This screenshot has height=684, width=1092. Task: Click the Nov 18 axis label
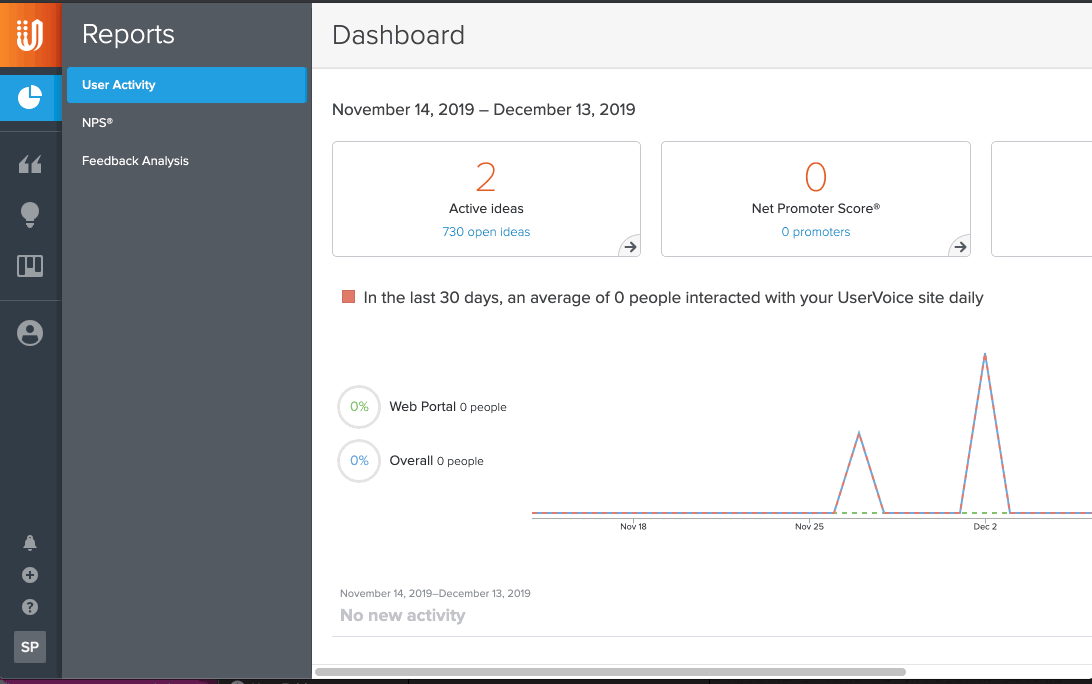click(x=633, y=527)
